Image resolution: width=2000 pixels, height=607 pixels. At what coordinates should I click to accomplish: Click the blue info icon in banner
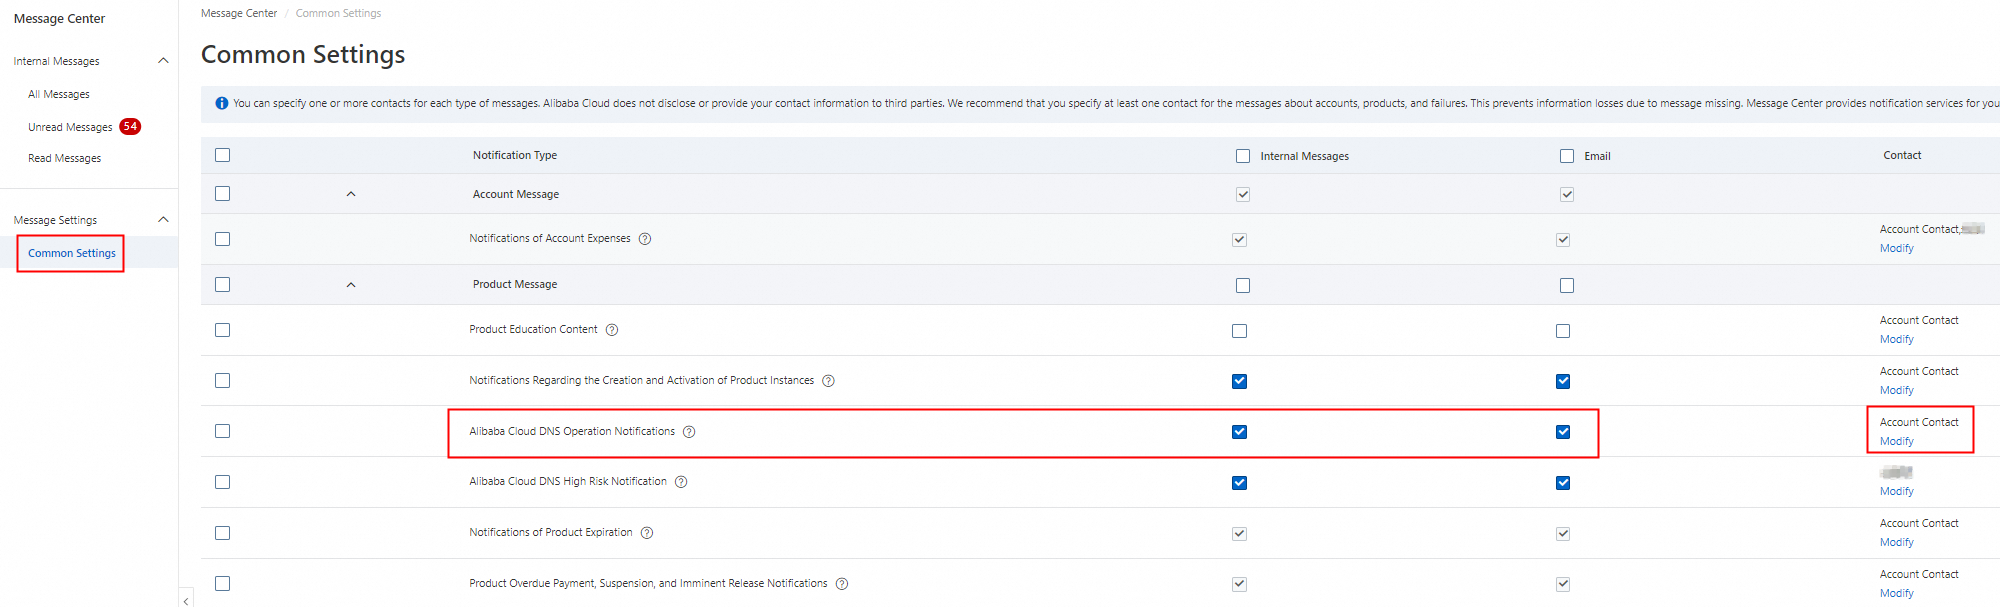click(222, 103)
